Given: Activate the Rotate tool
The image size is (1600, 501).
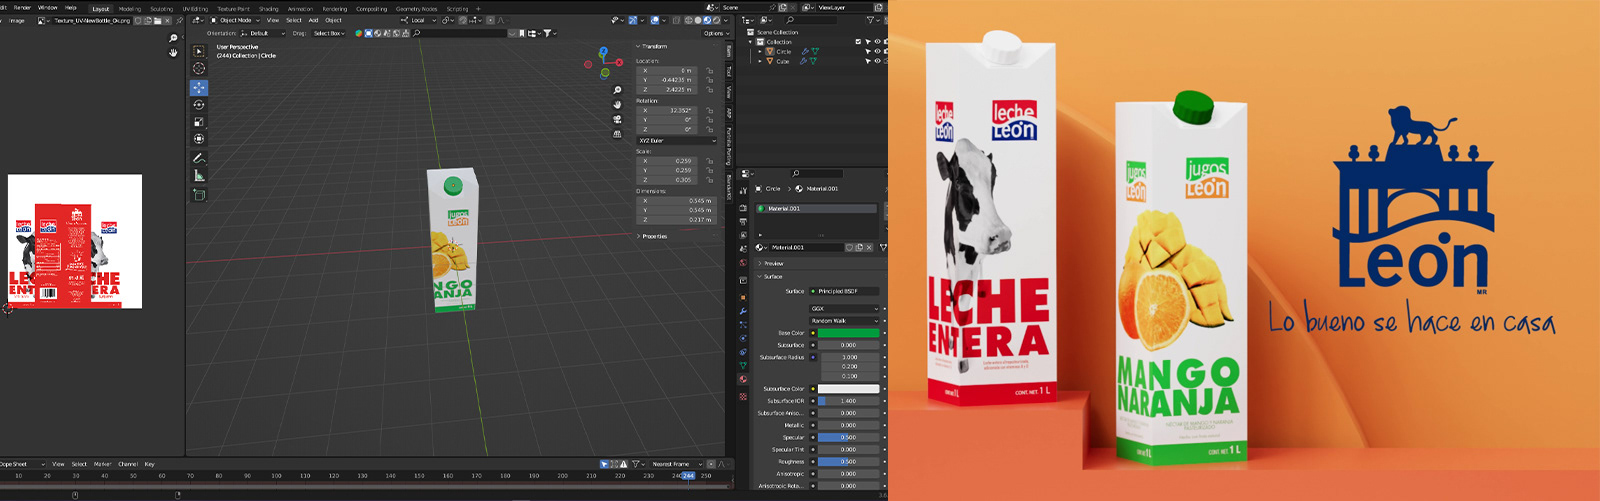Looking at the screenshot, I should click(198, 105).
